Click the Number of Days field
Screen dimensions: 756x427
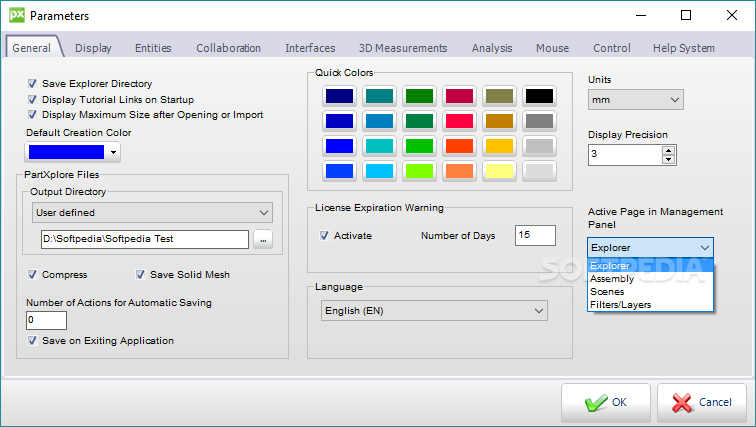pos(535,235)
